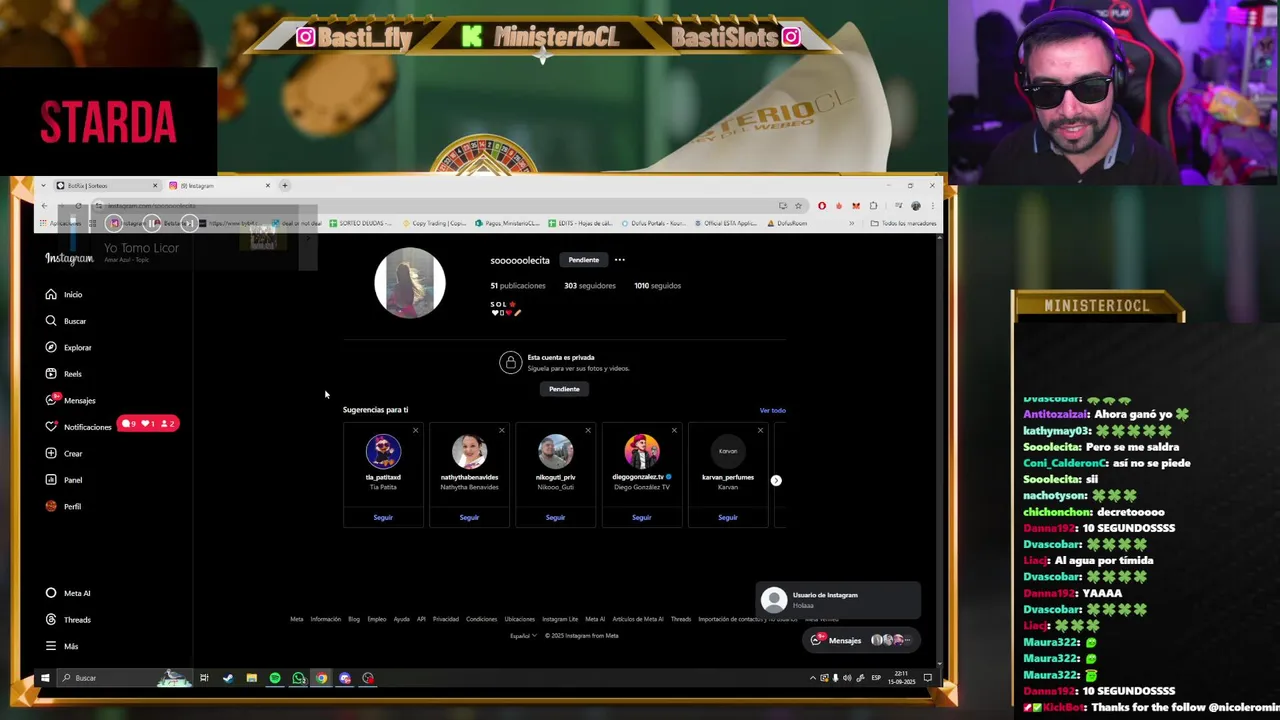
Task: Click the taskbar clock showing 22:11
Action: tap(902, 678)
